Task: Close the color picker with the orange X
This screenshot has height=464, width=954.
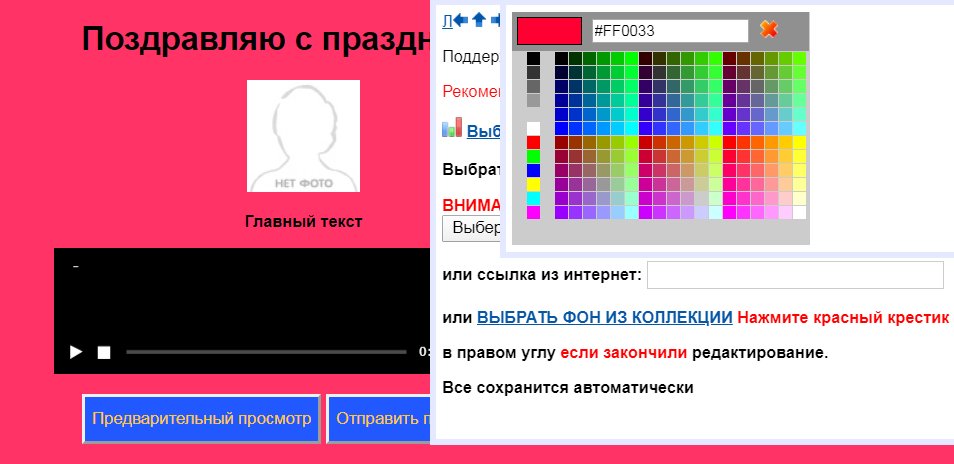Action: pos(768,30)
